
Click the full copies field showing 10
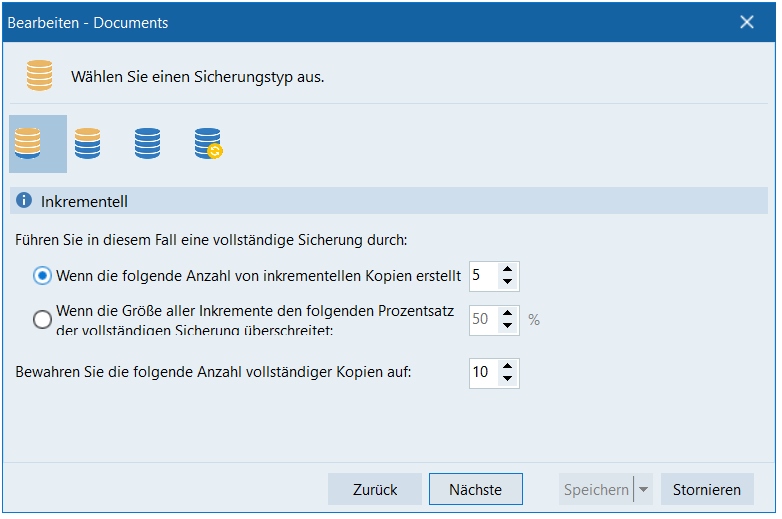(482, 373)
